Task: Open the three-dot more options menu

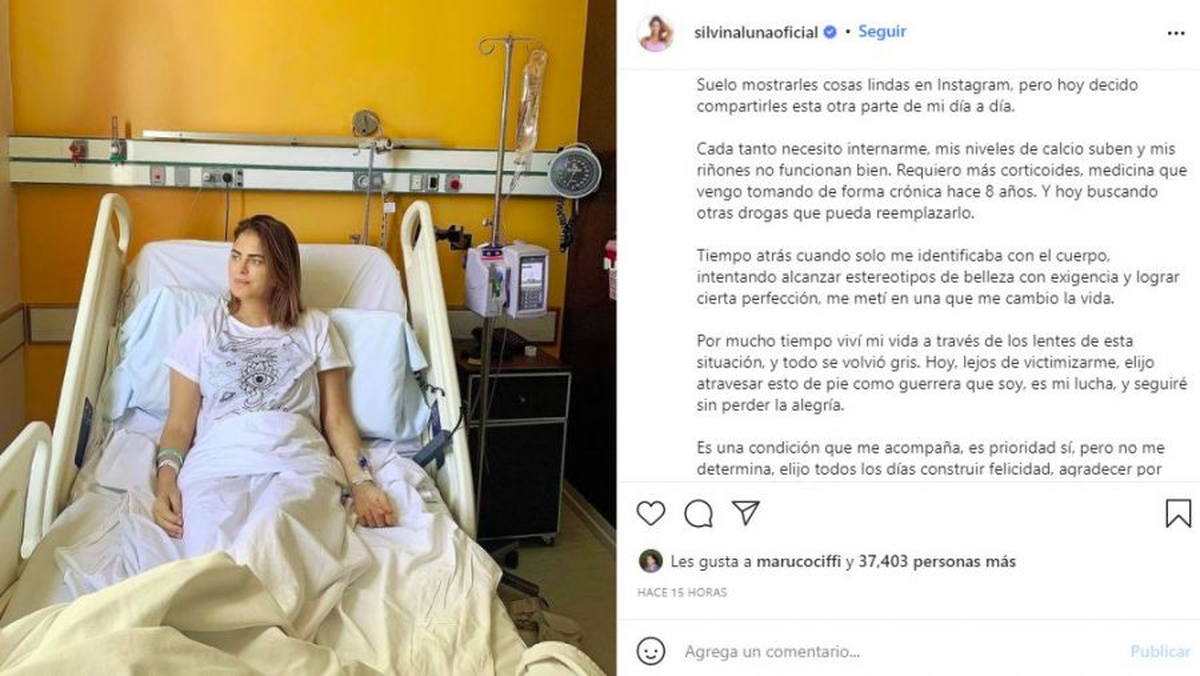Action: coord(1175,33)
